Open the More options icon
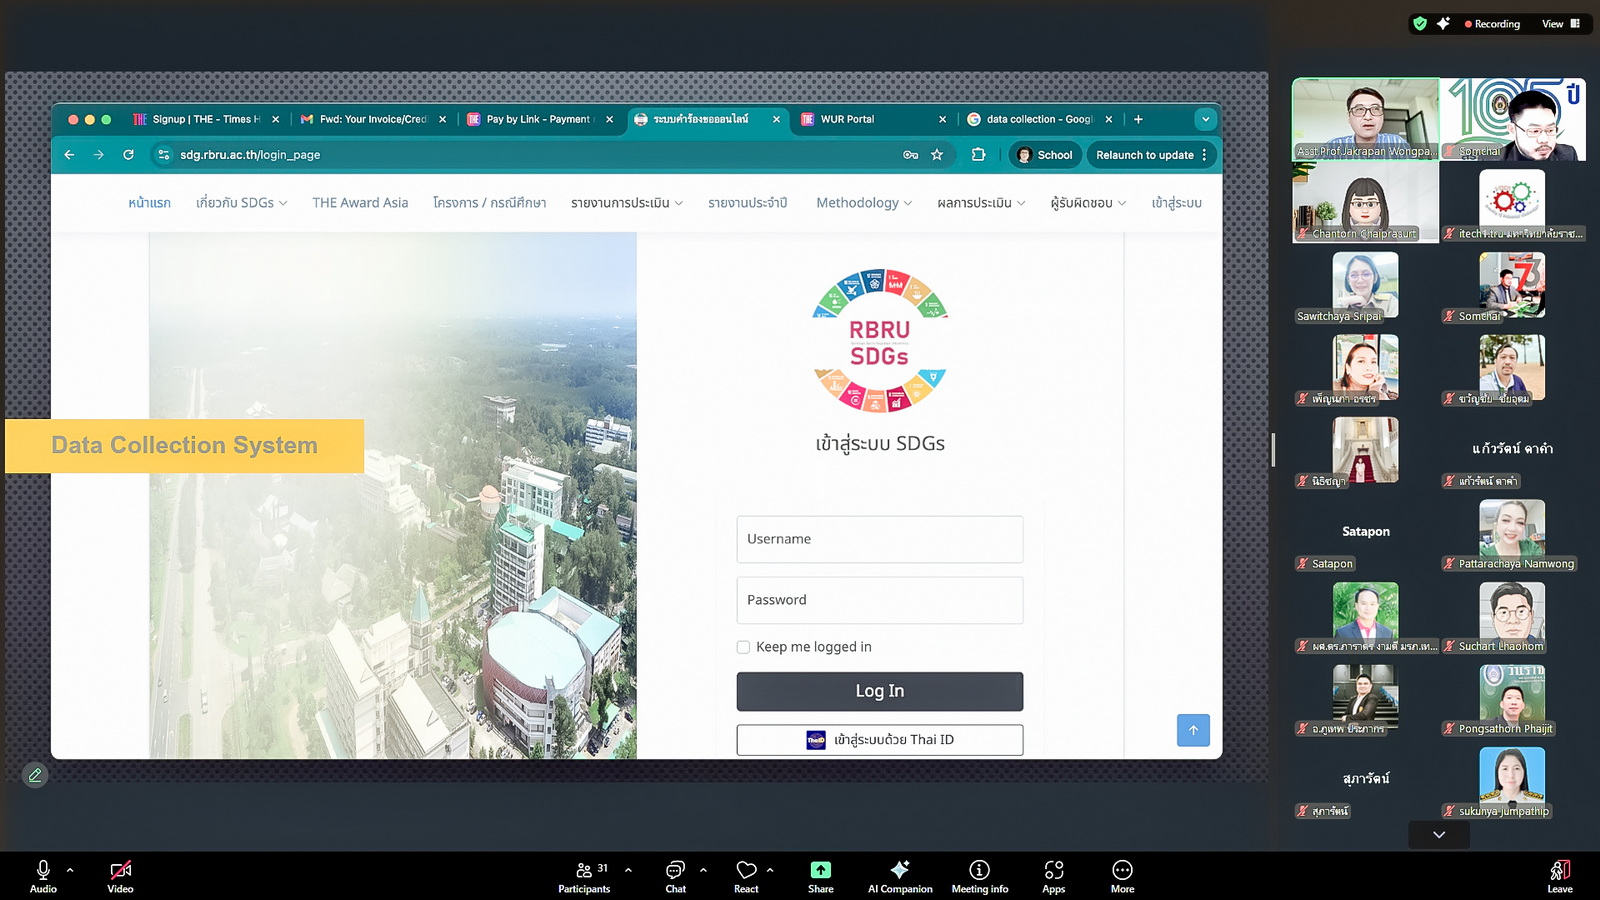 1122,871
